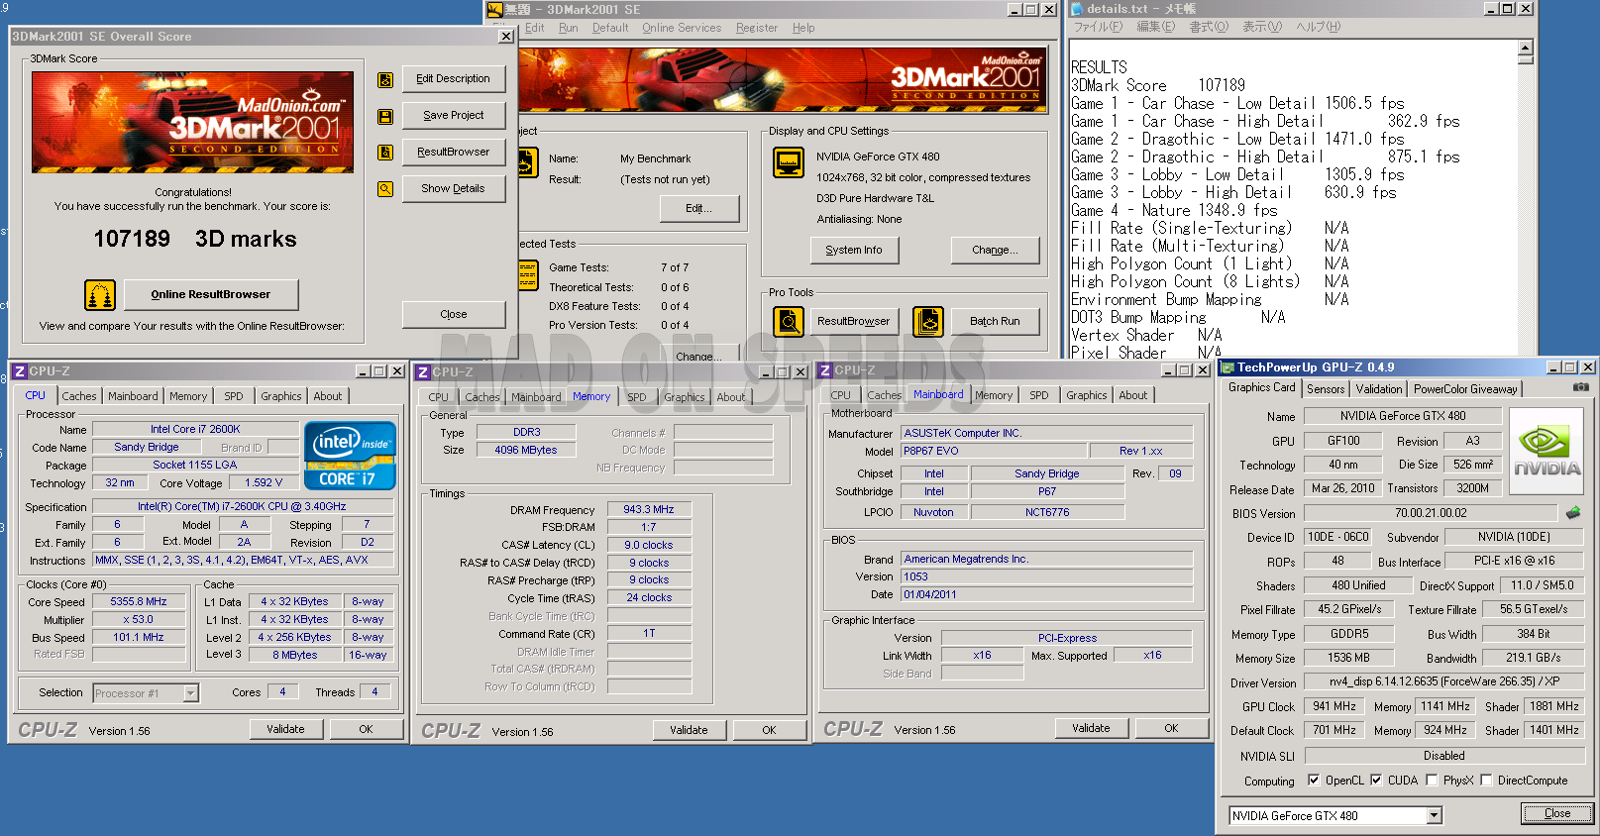Enable the PhysX checkbox
The height and width of the screenshot is (836, 1600).
point(1431,780)
